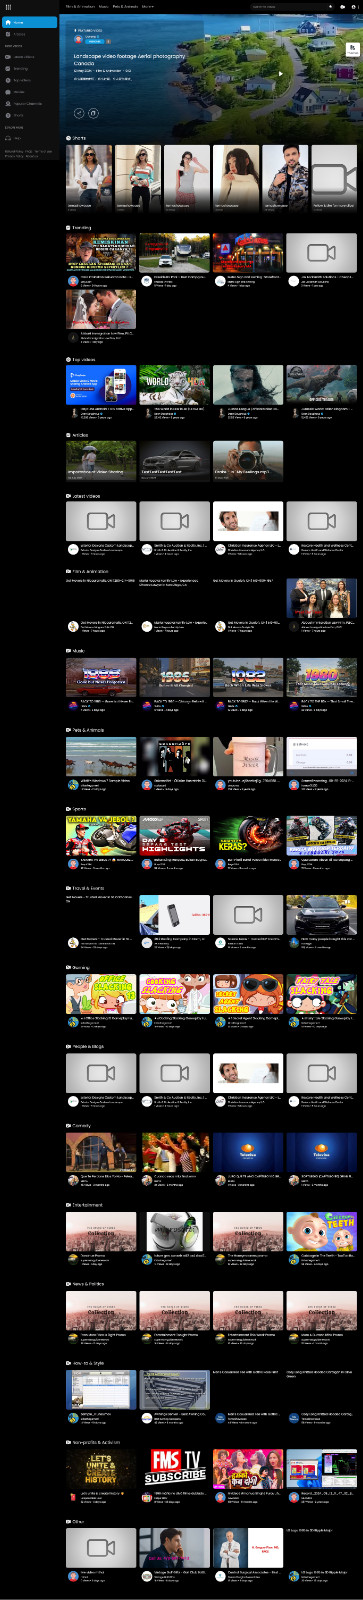Open the Let's Unite & Create History thumbnail
Viewport: 363px width, 1600px height.
tap(101, 1468)
